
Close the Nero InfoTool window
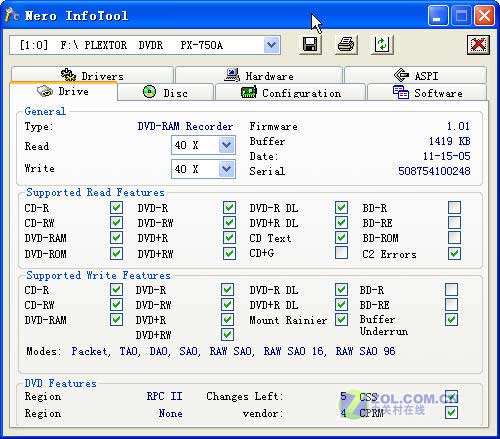(484, 15)
